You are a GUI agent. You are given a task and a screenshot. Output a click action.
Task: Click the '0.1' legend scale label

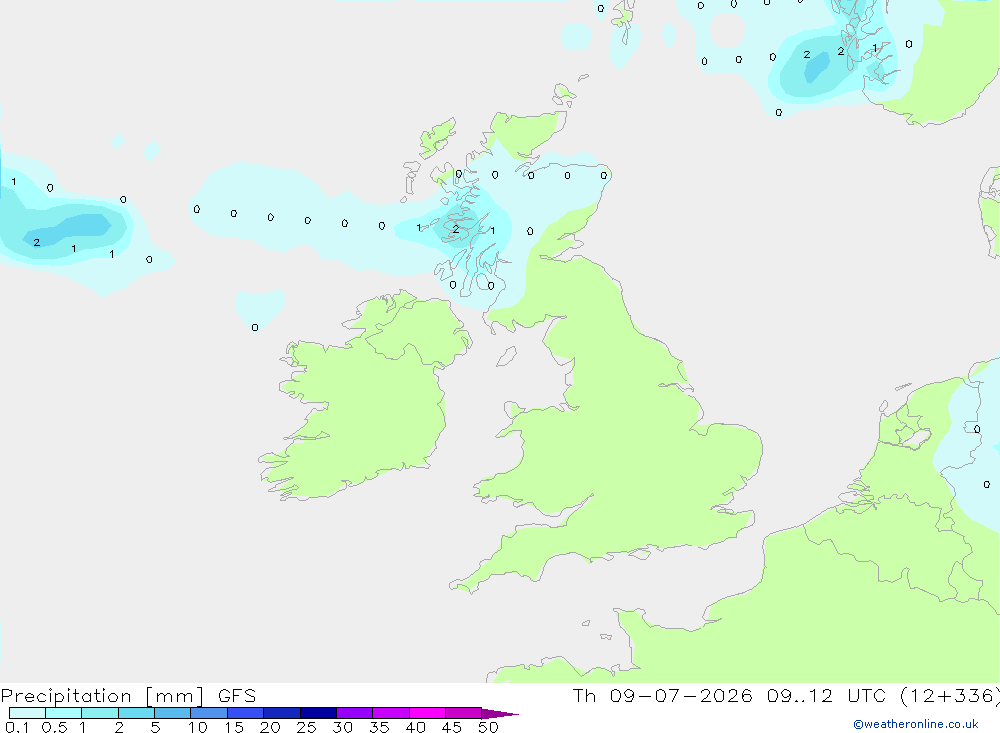click(17, 727)
